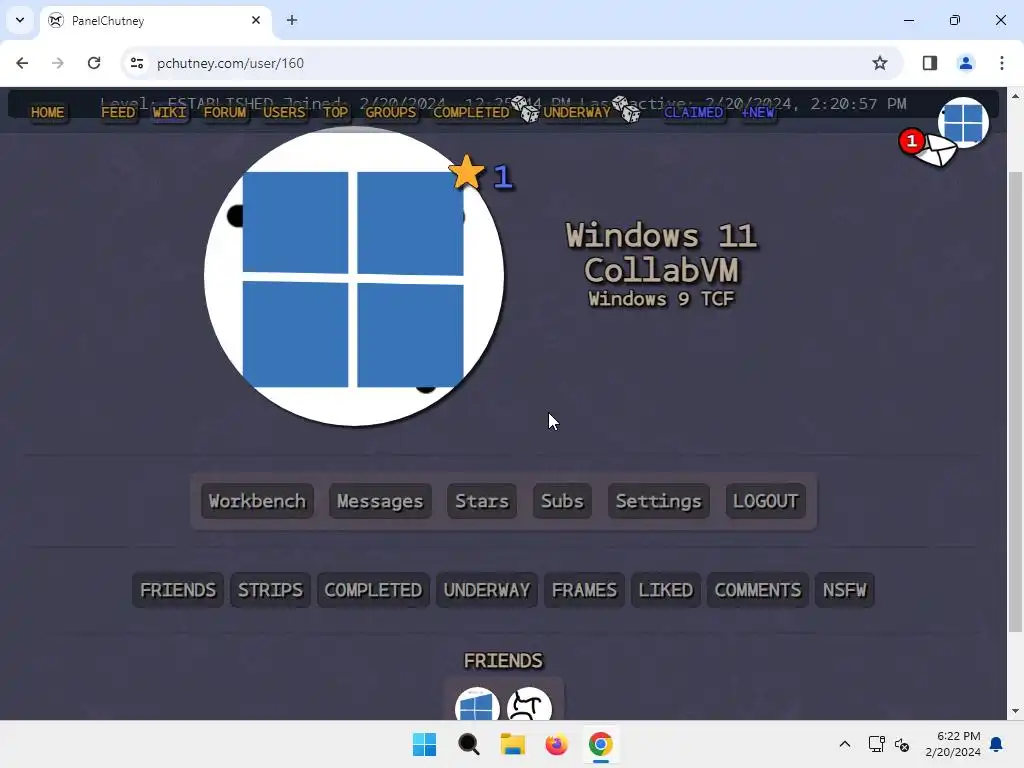The height and width of the screenshot is (768, 1024).
Task: Open the Messages button
Action: coord(380,501)
